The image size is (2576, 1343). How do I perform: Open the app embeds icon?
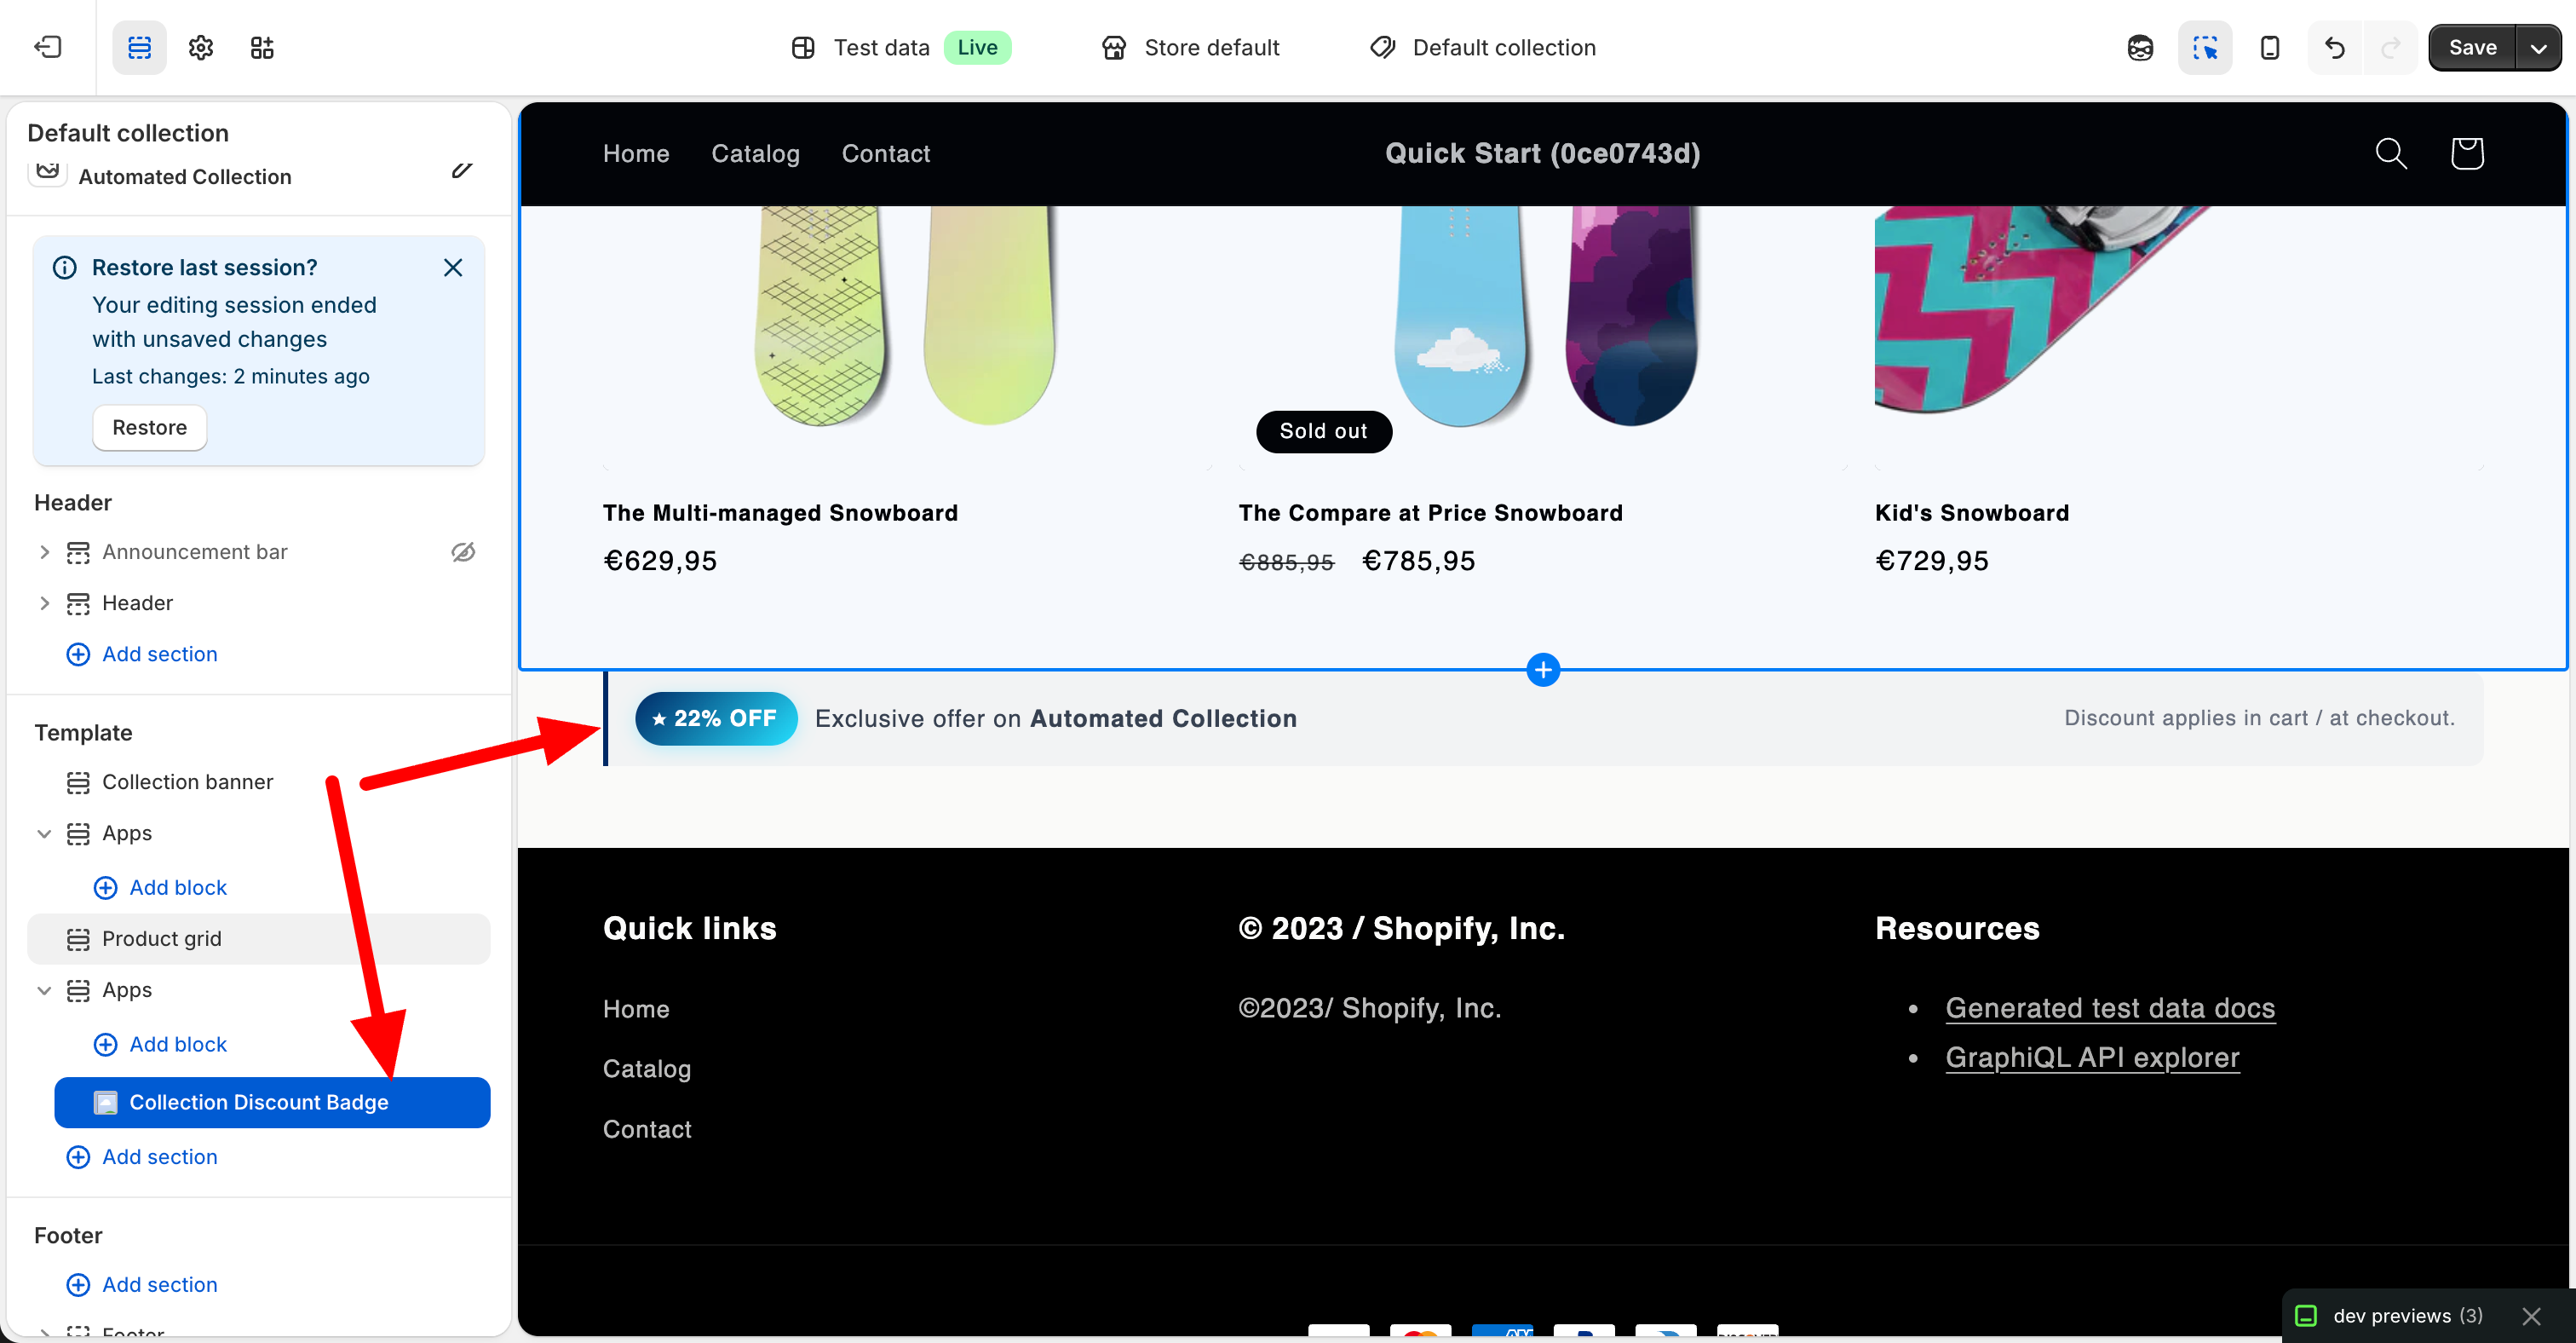262,47
